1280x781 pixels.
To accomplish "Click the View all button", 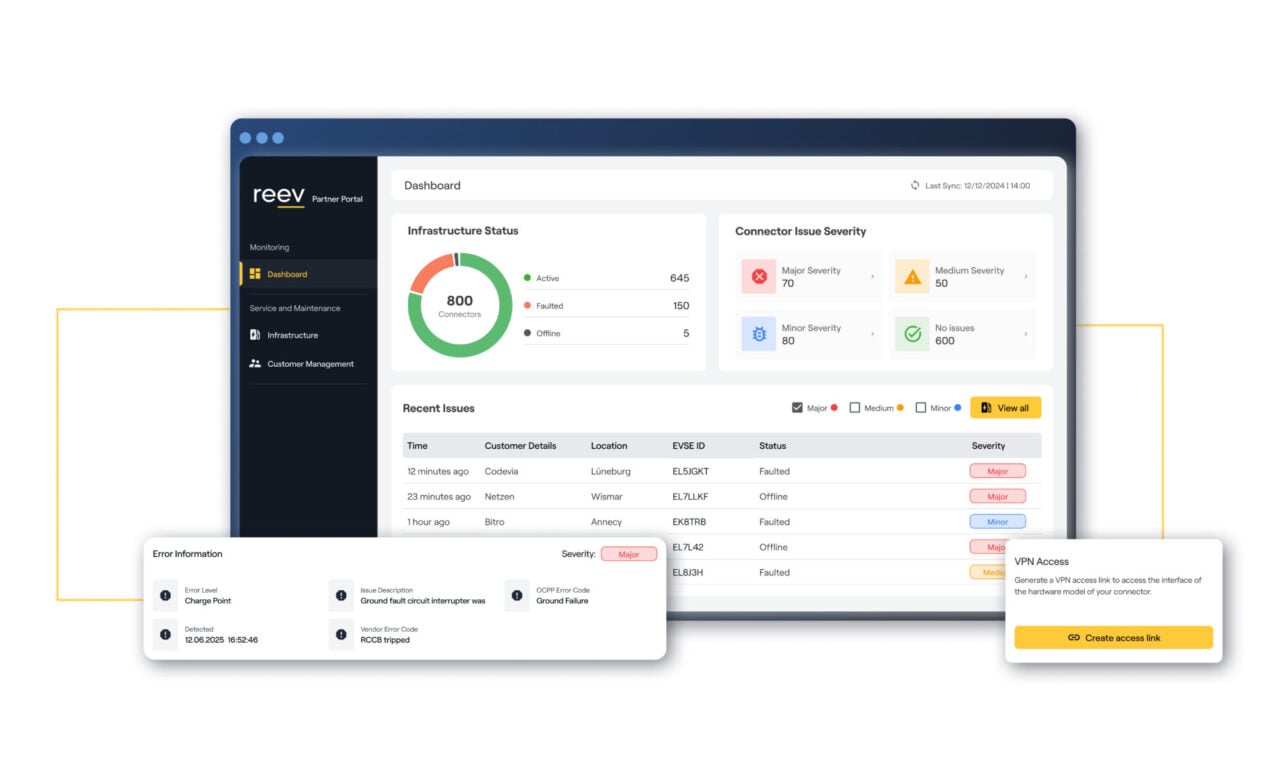I will point(1005,408).
